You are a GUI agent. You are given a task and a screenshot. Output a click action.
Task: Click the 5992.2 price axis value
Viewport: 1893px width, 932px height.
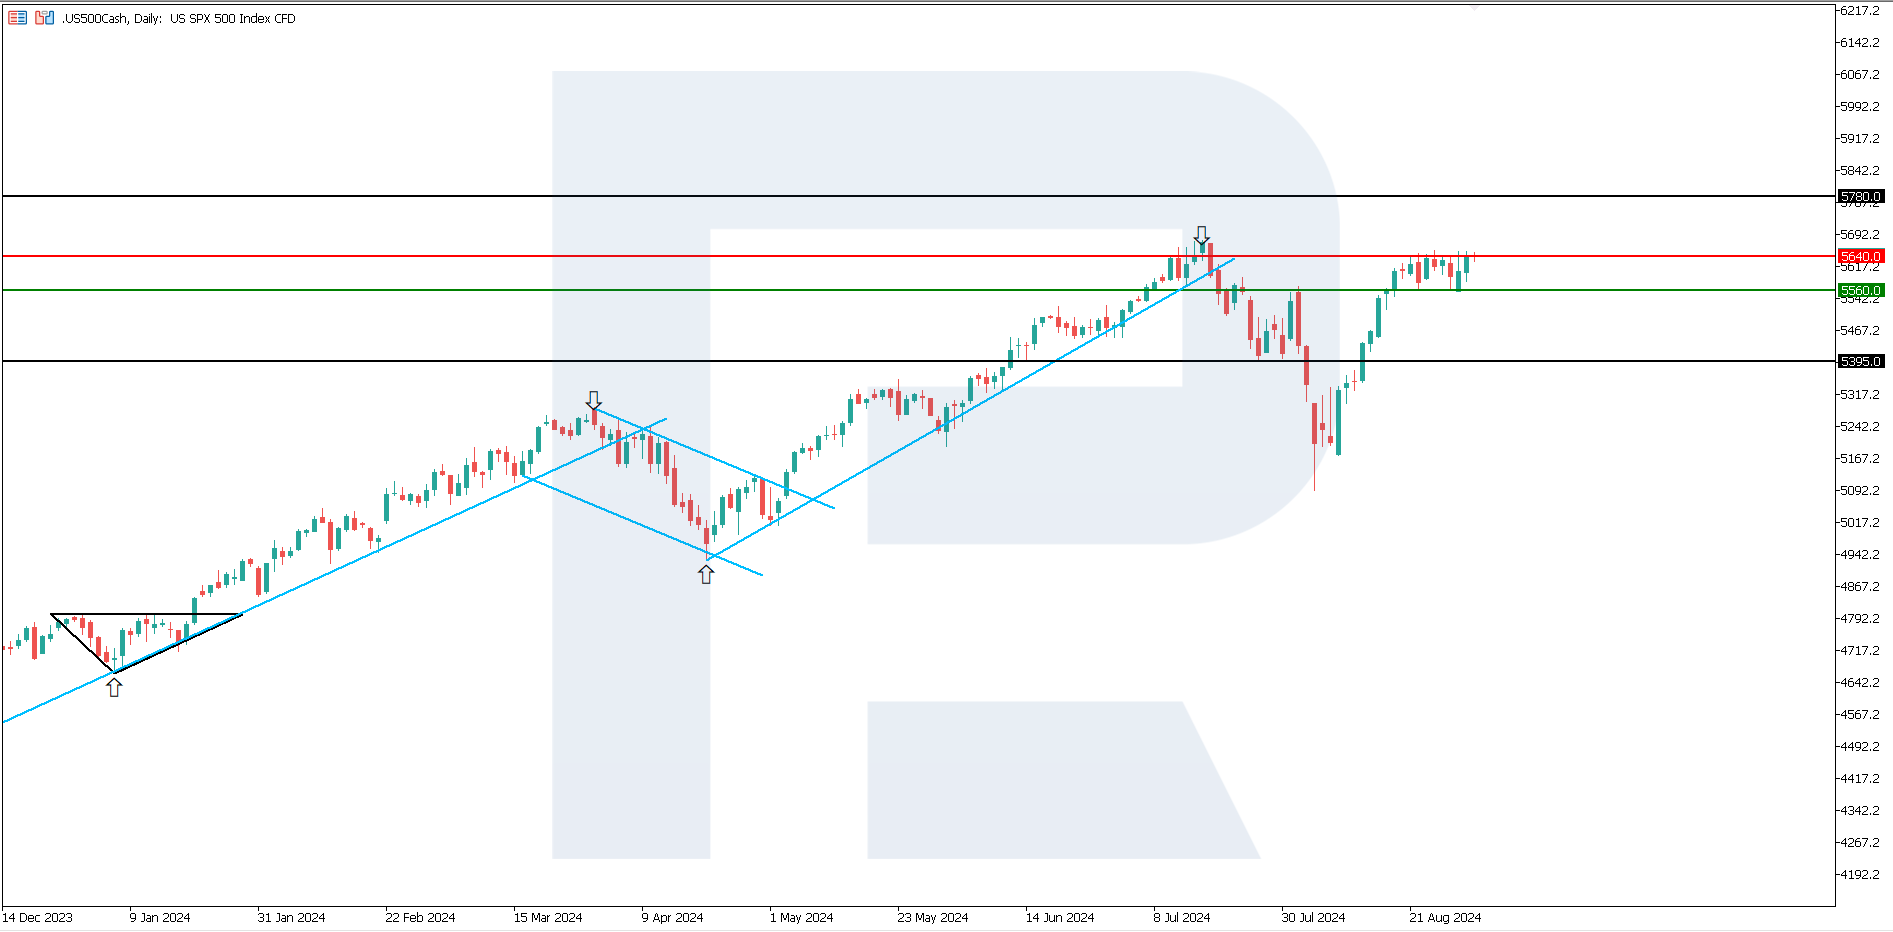1860,107
